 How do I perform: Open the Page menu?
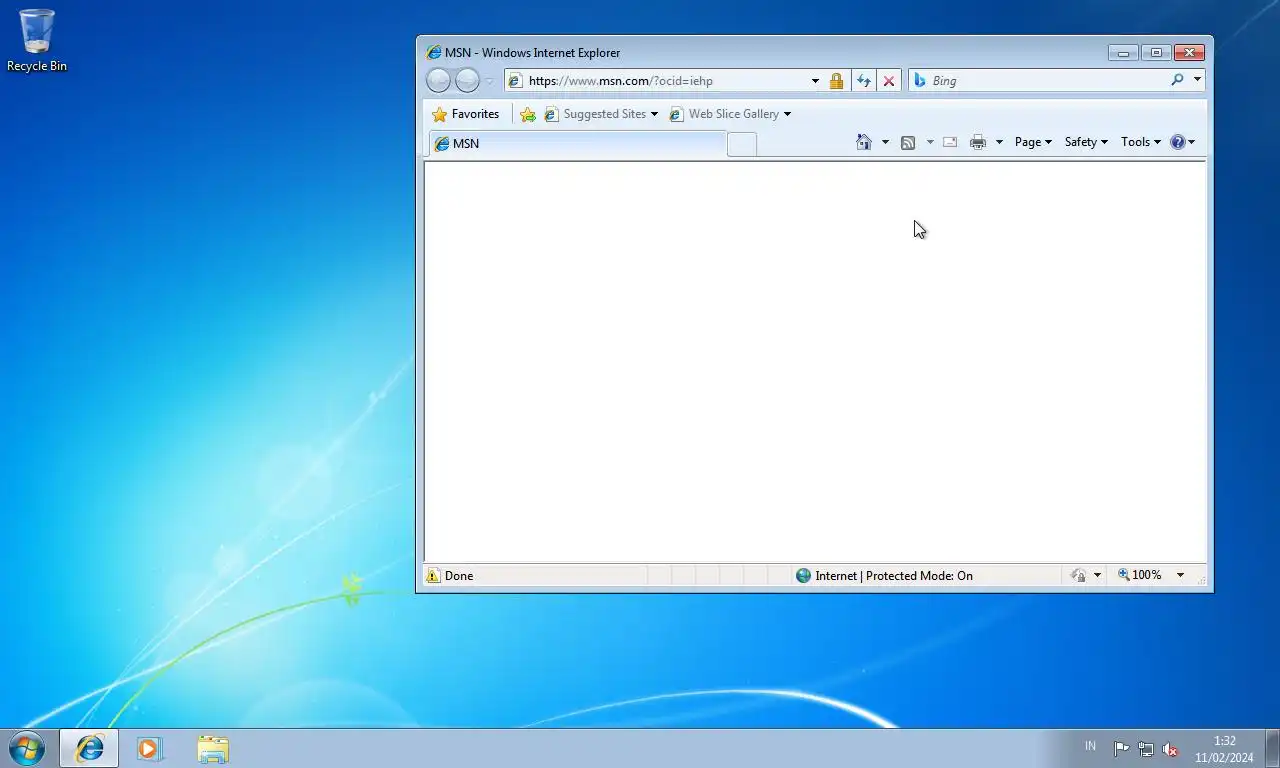tap(1033, 142)
